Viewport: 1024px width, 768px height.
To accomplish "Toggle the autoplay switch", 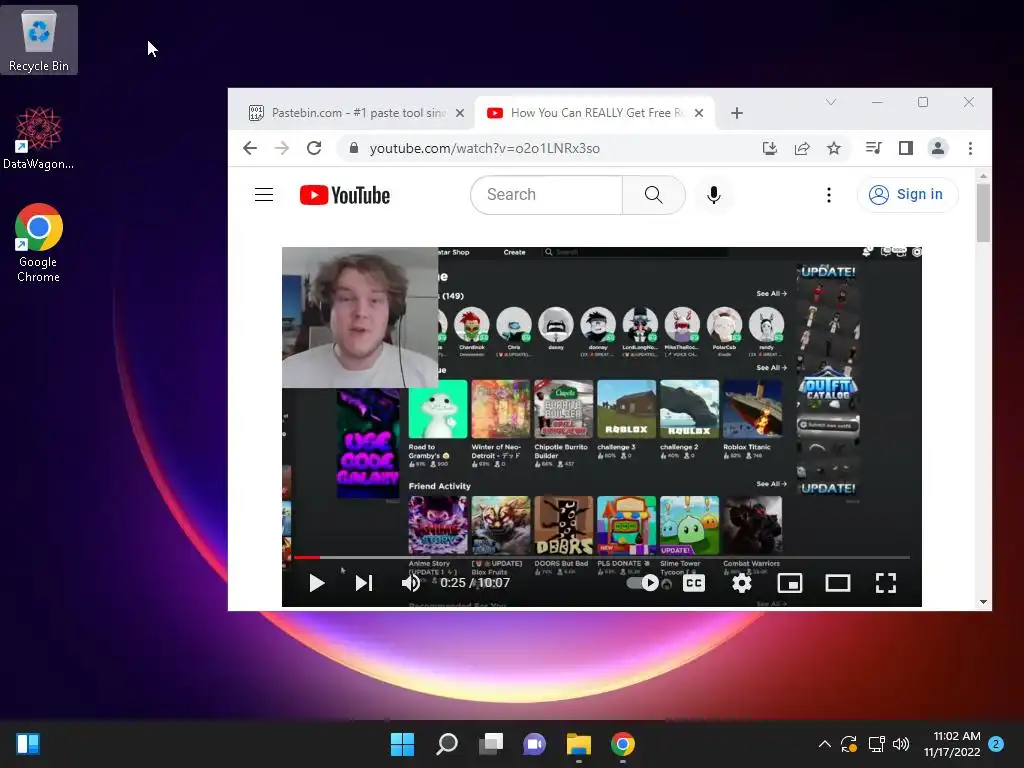I will [644, 583].
